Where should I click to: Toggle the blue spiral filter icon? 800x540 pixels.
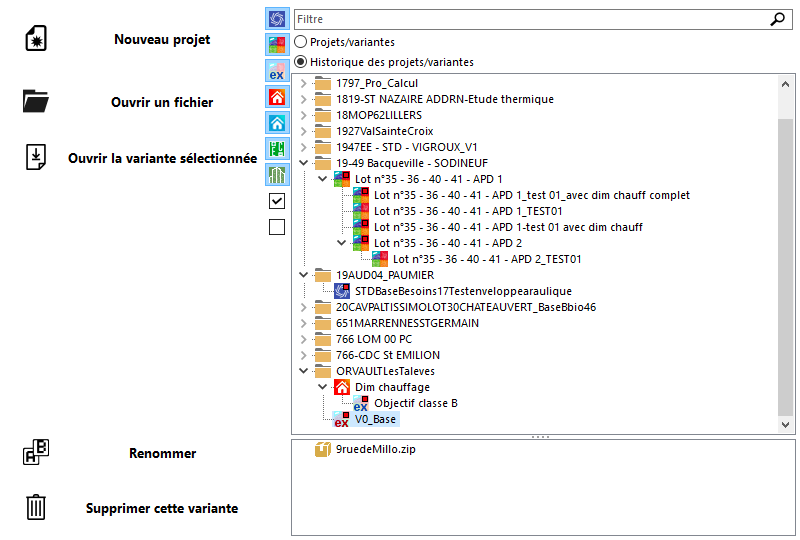pos(277,19)
